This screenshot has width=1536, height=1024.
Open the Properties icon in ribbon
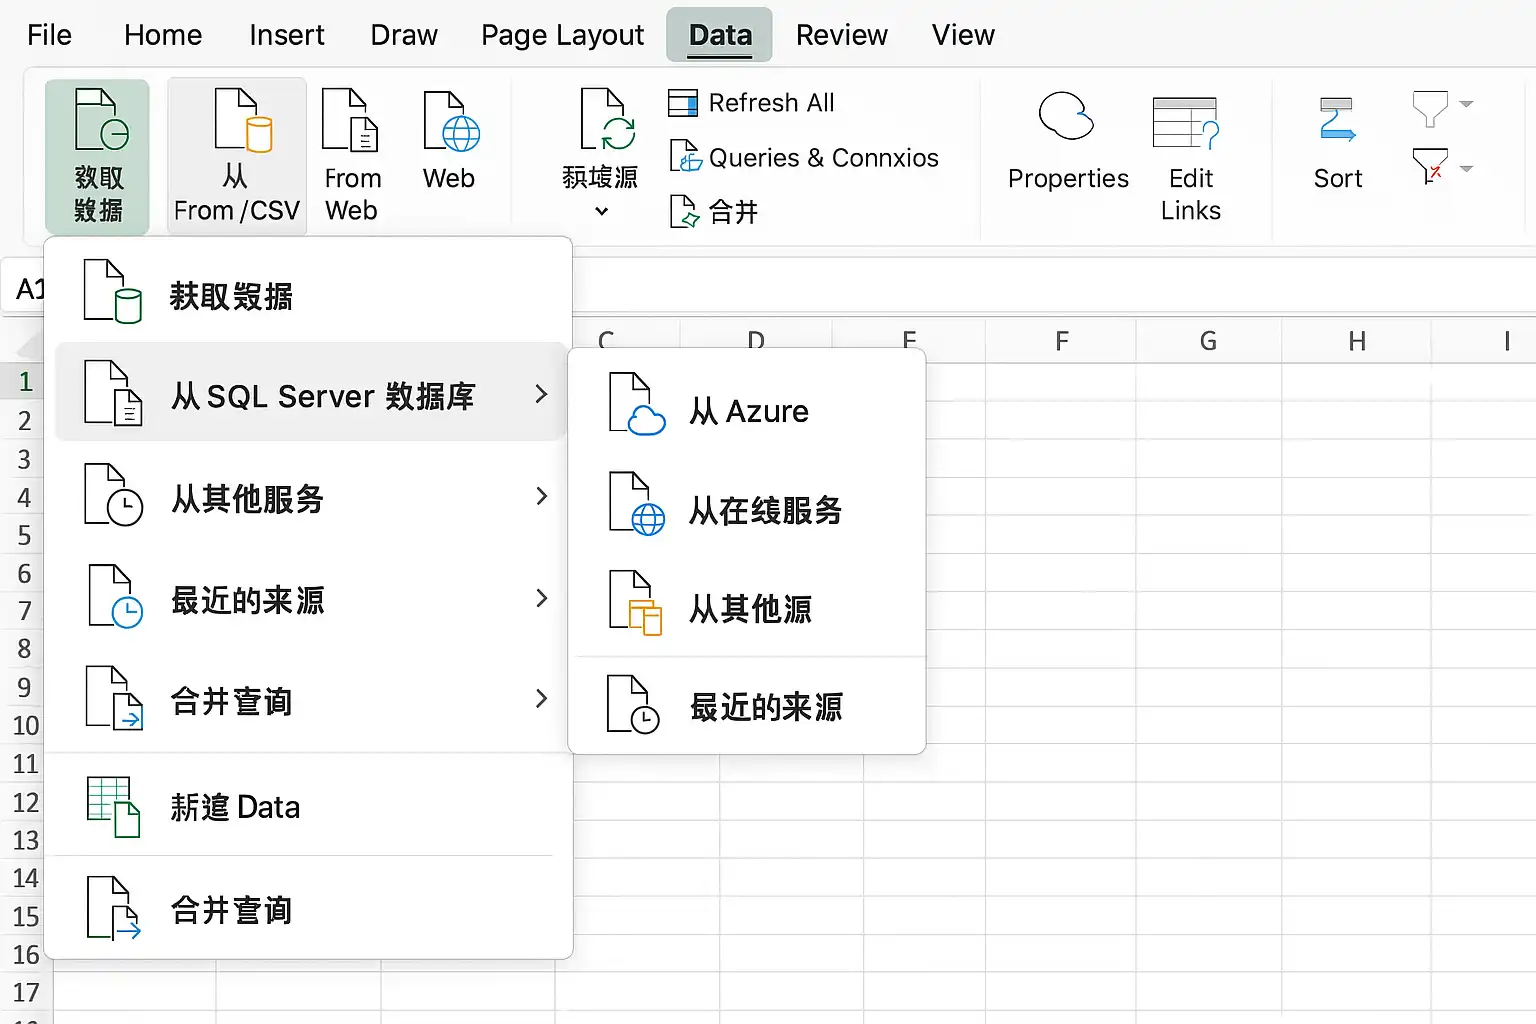[x=1067, y=116]
